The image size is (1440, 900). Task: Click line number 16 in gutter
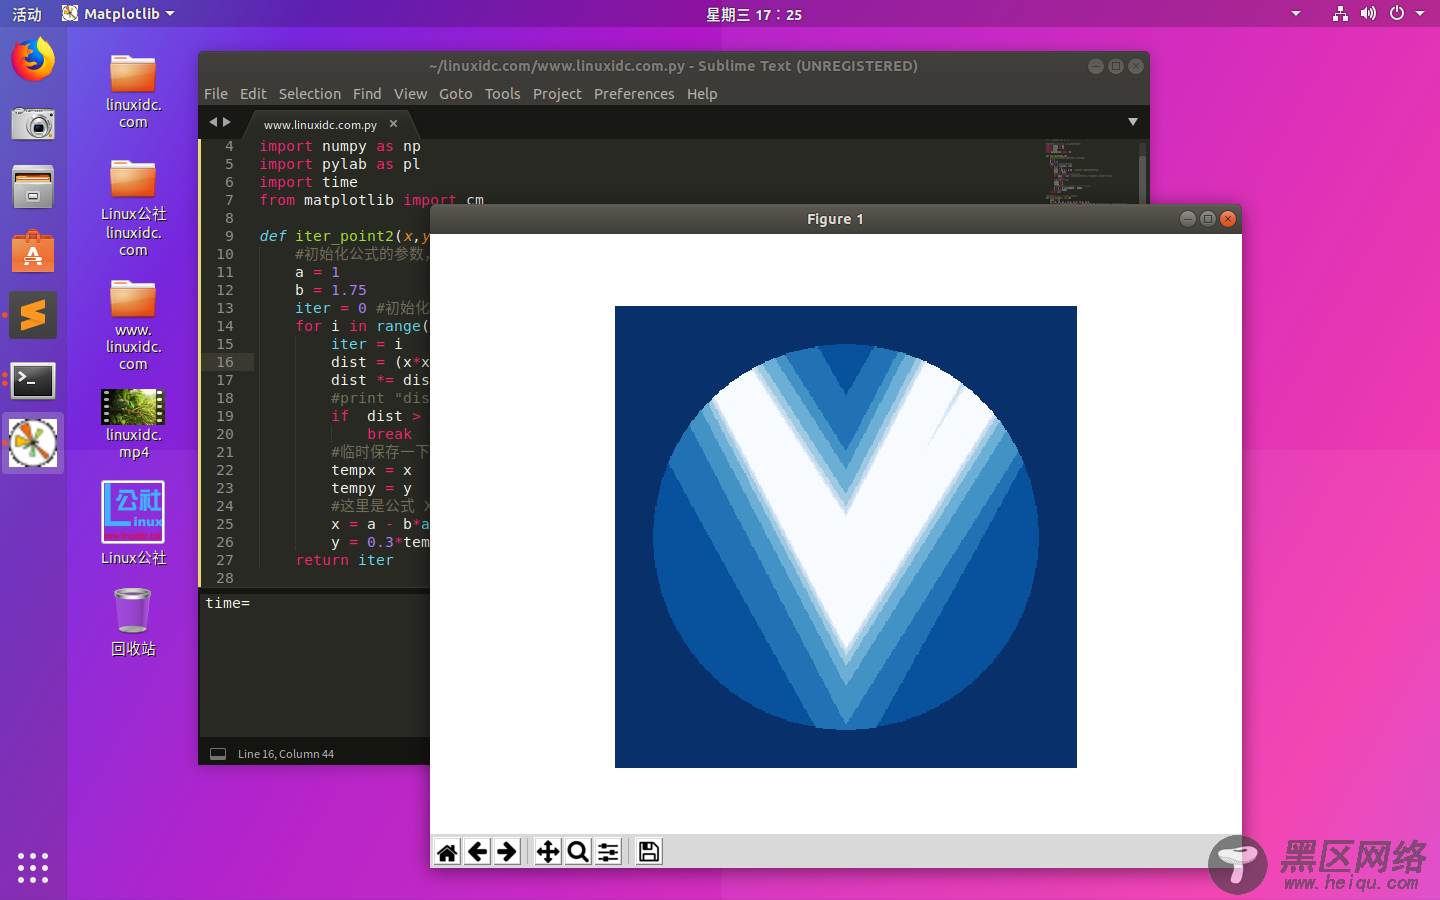click(x=225, y=362)
